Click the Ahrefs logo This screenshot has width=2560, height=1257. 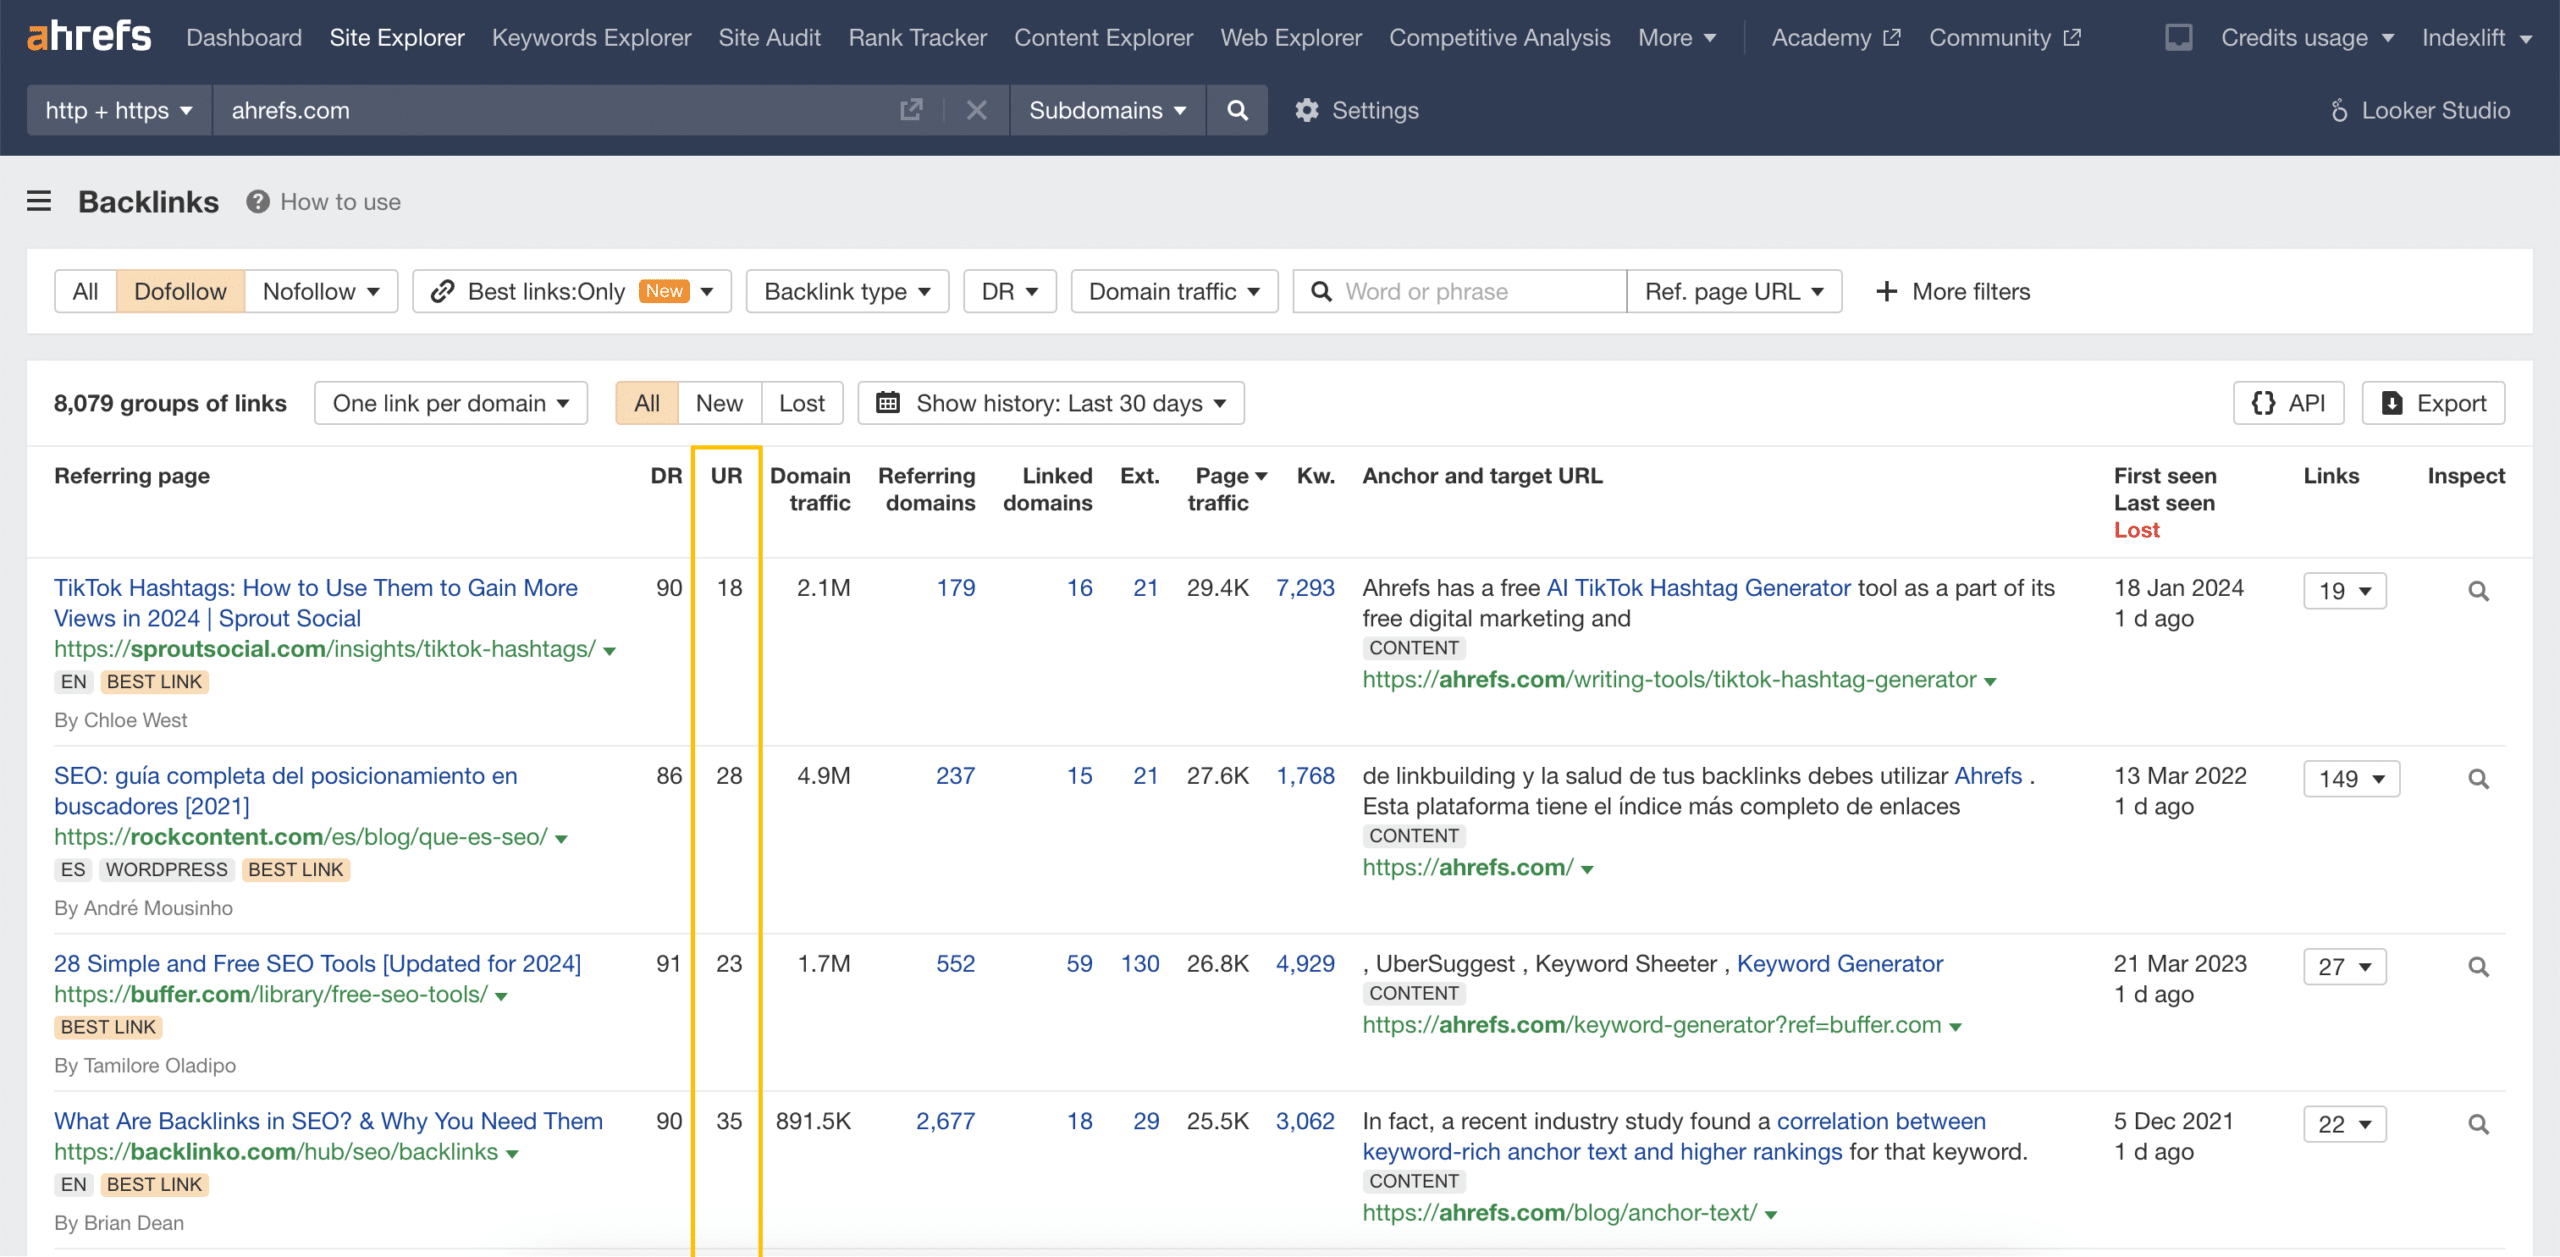(89, 37)
